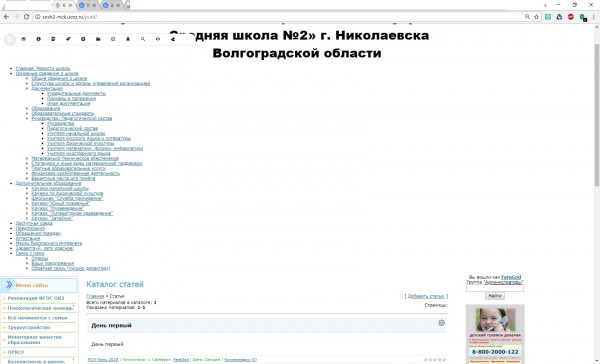The width and height of the screenshot is (600, 364).
Task: Open the Финансово-хозяйственная деятельность link
Action: (75, 173)
